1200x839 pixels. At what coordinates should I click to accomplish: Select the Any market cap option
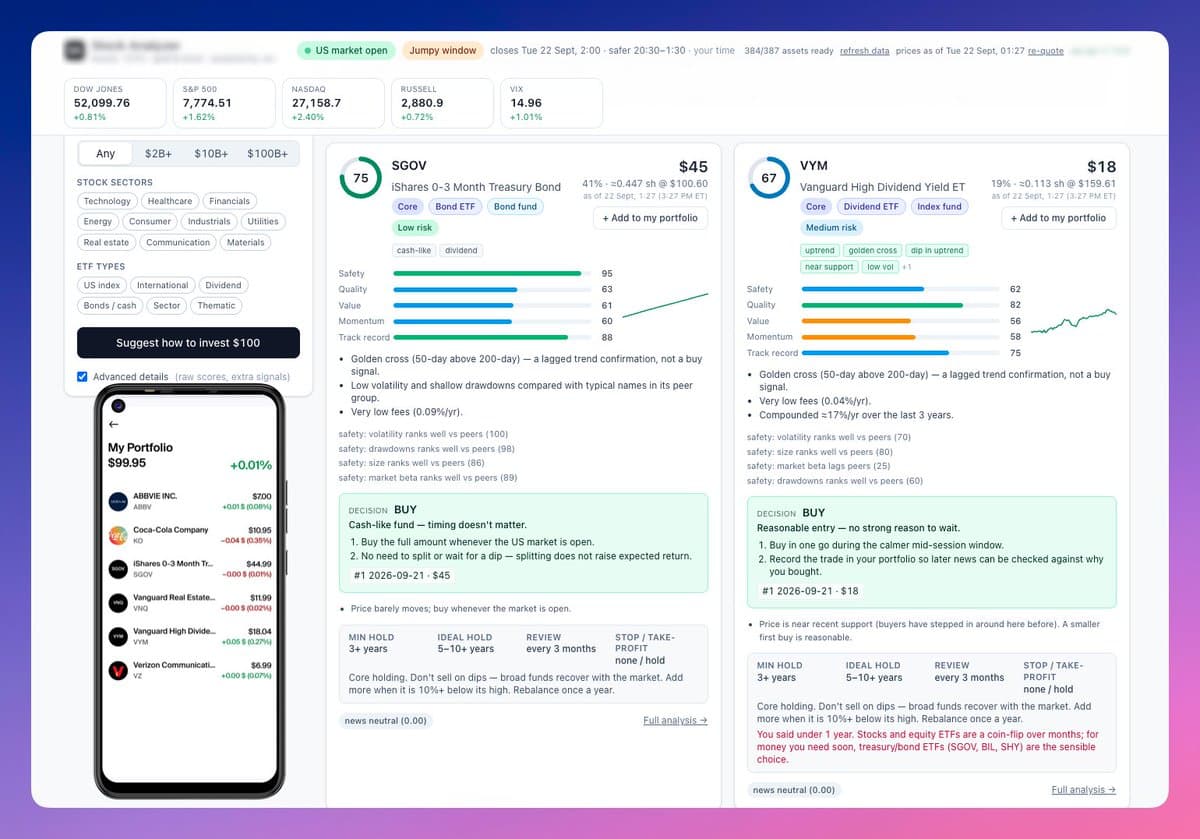coord(106,153)
